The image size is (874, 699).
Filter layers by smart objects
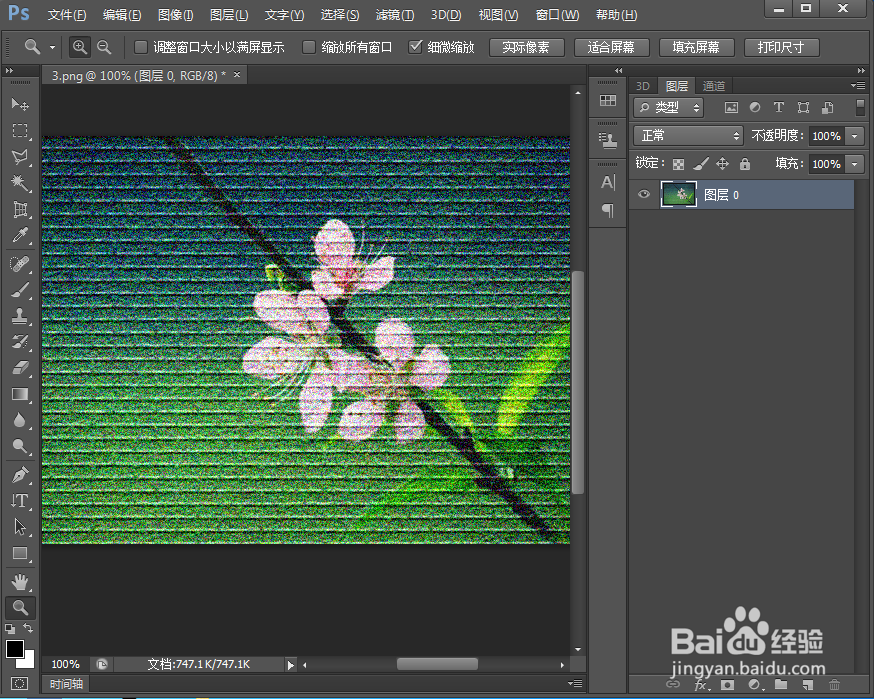[828, 108]
